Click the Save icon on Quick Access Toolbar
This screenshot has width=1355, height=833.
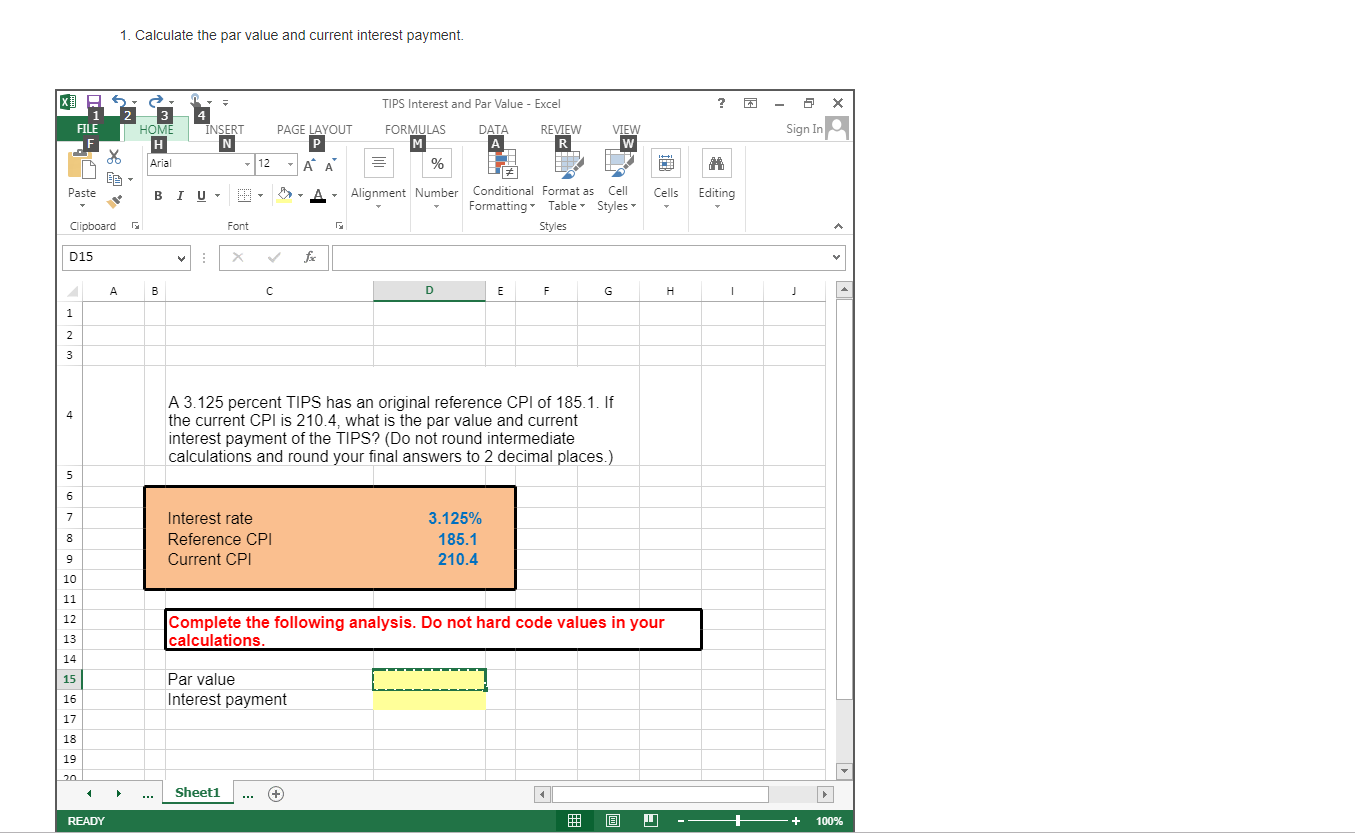tap(93, 103)
